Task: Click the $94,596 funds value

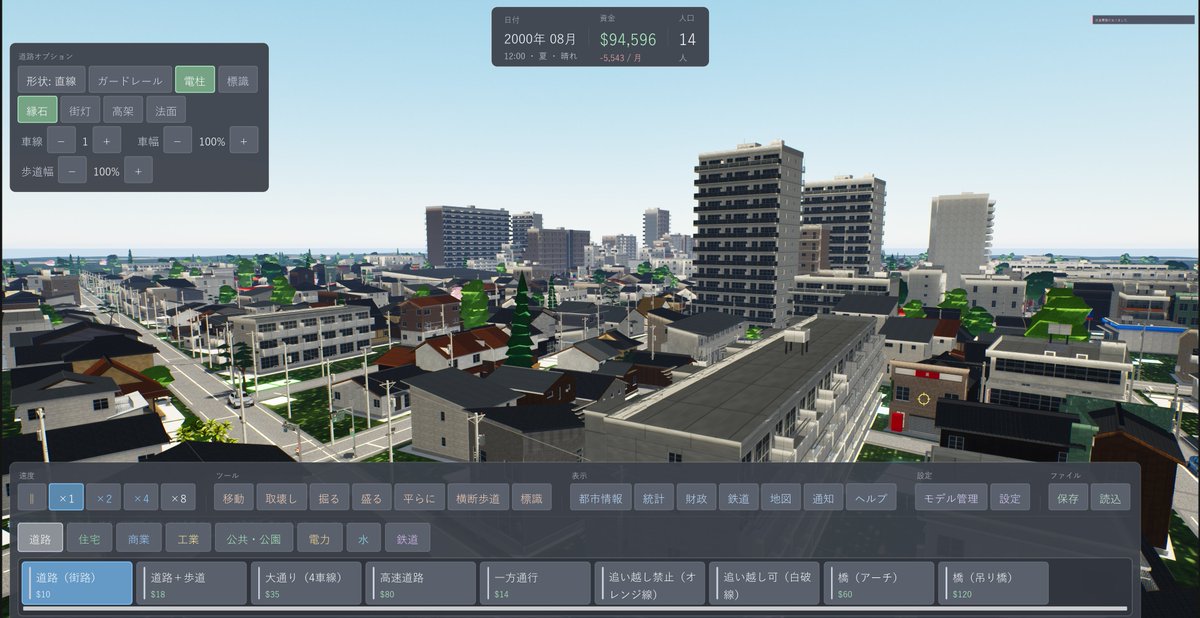Action: pyautogui.click(x=628, y=40)
